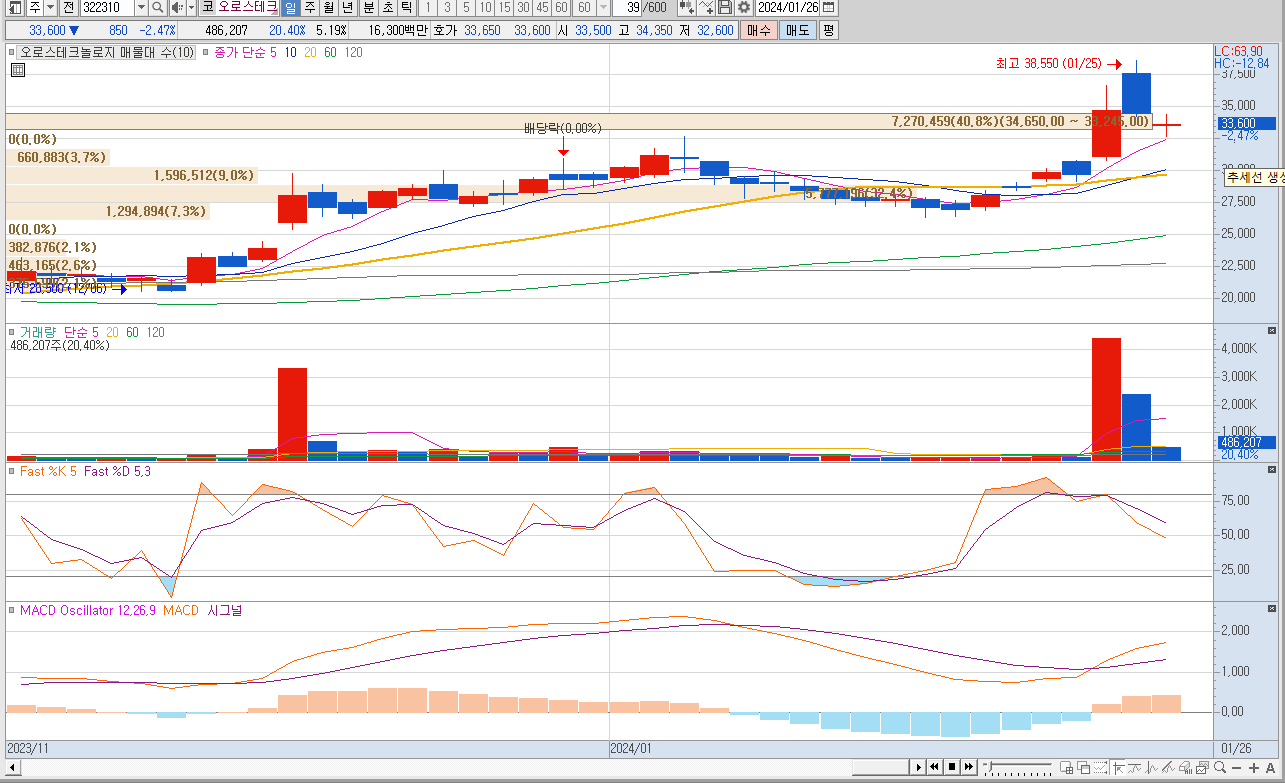Adjust the playback speed slider at bottom
Viewport: 1285px width, 783px height.
click(x=1018, y=767)
